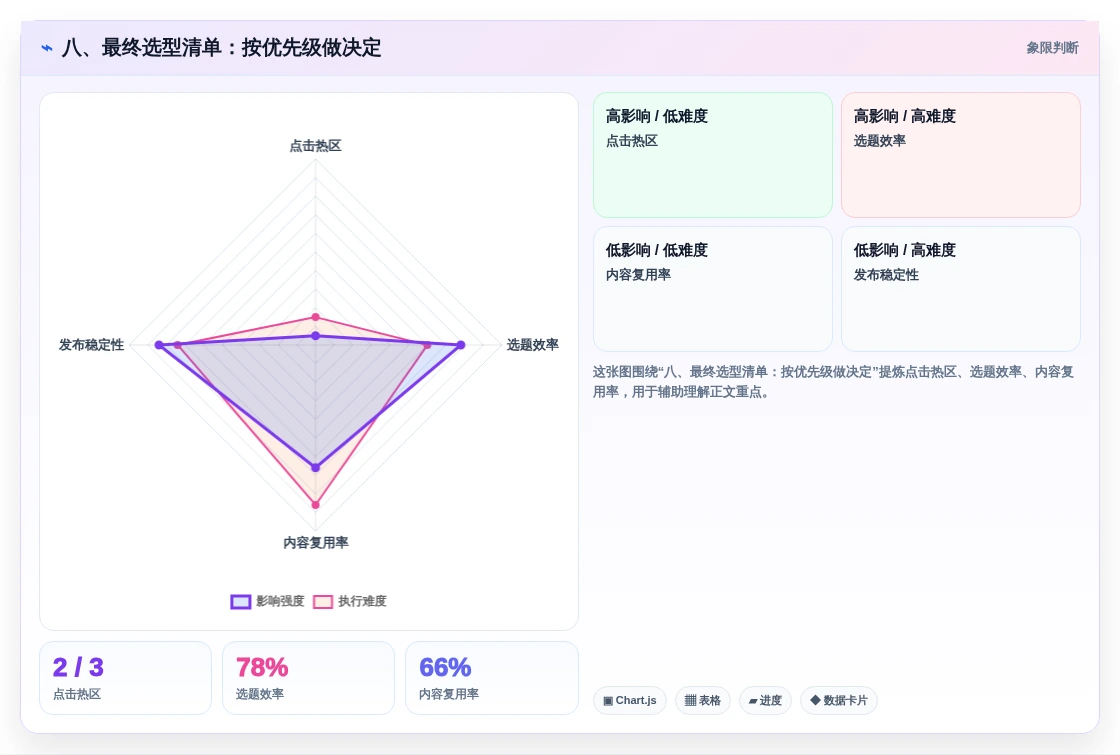1120x755 pixels.
Task: Click the purple data point near 选题效率 axis
Action: tap(461, 345)
